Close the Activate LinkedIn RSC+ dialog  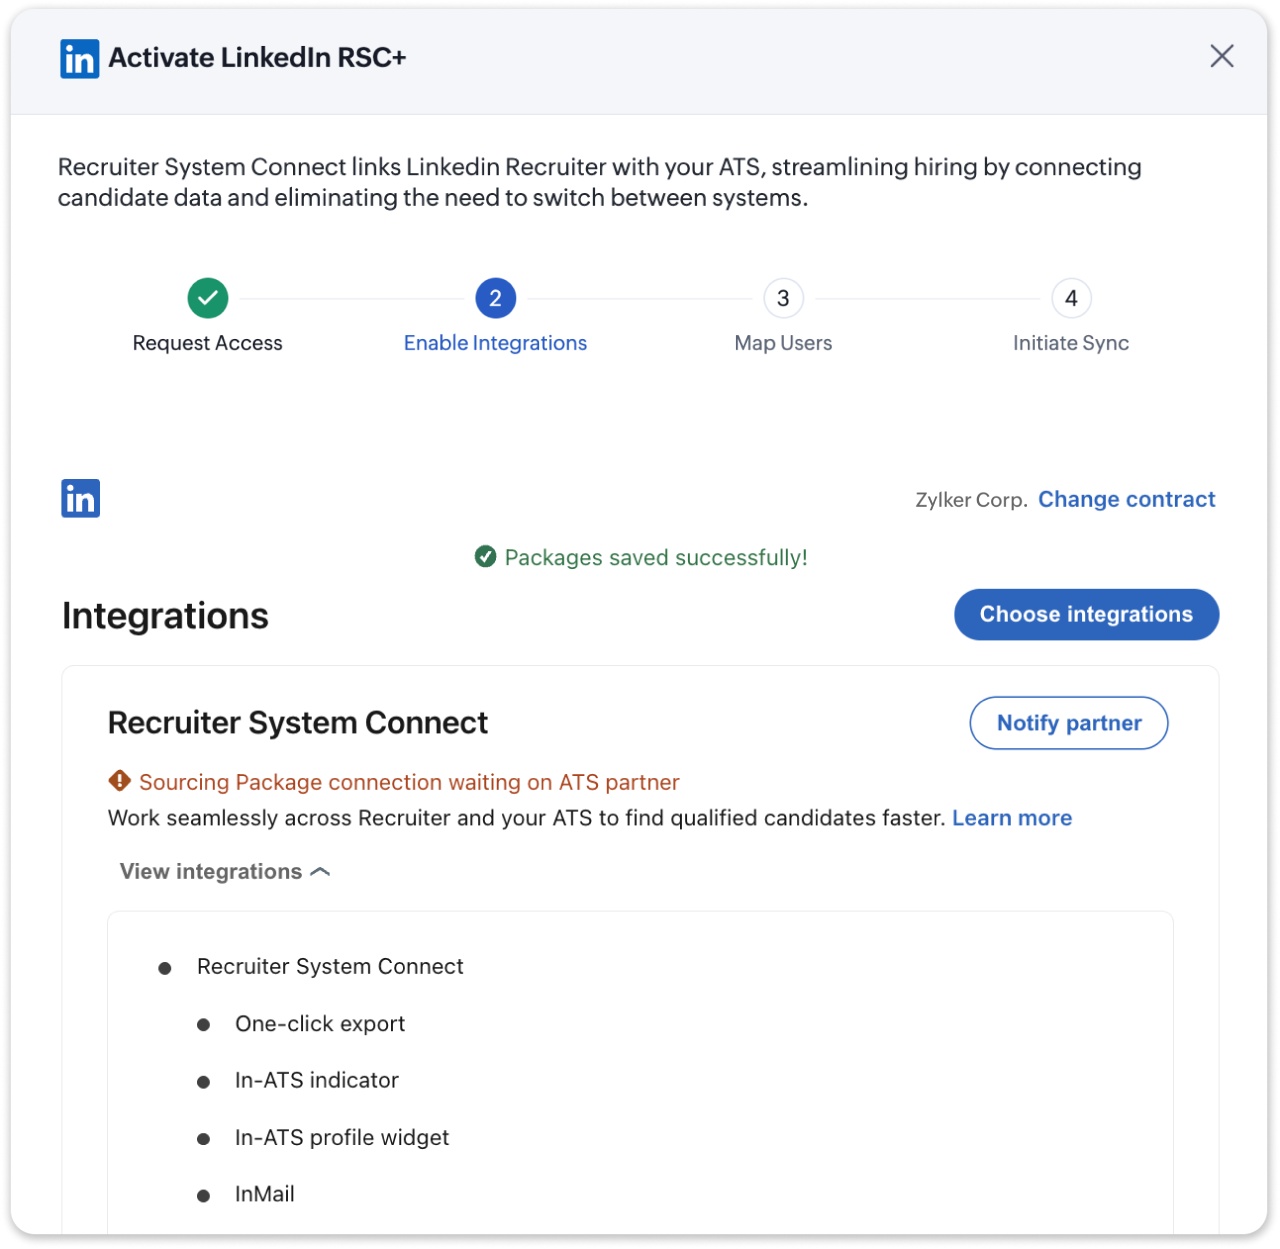click(x=1221, y=56)
